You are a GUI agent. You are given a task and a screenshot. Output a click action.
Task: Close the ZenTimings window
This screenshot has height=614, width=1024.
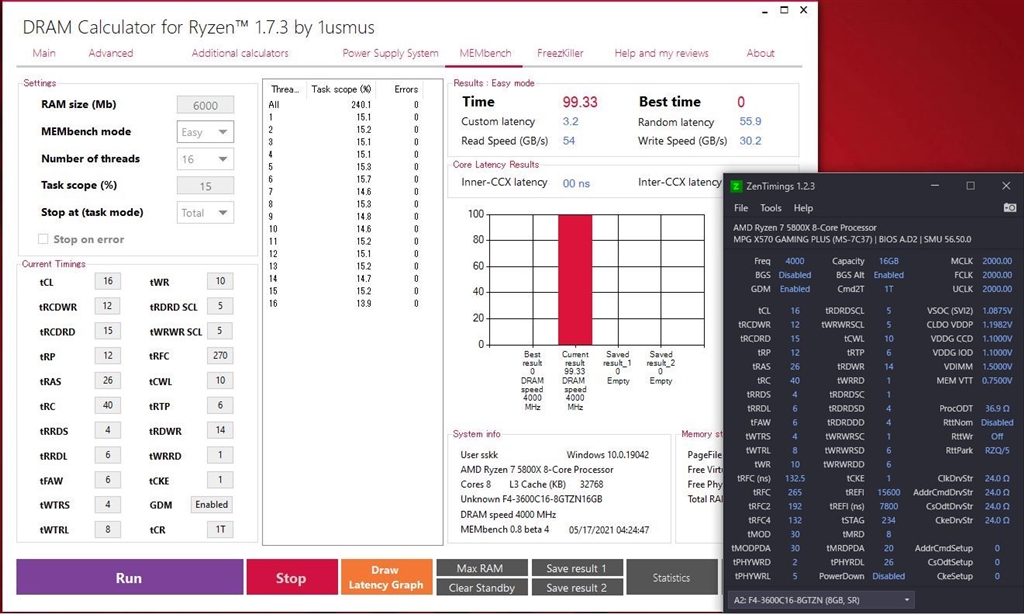(x=1006, y=186)
